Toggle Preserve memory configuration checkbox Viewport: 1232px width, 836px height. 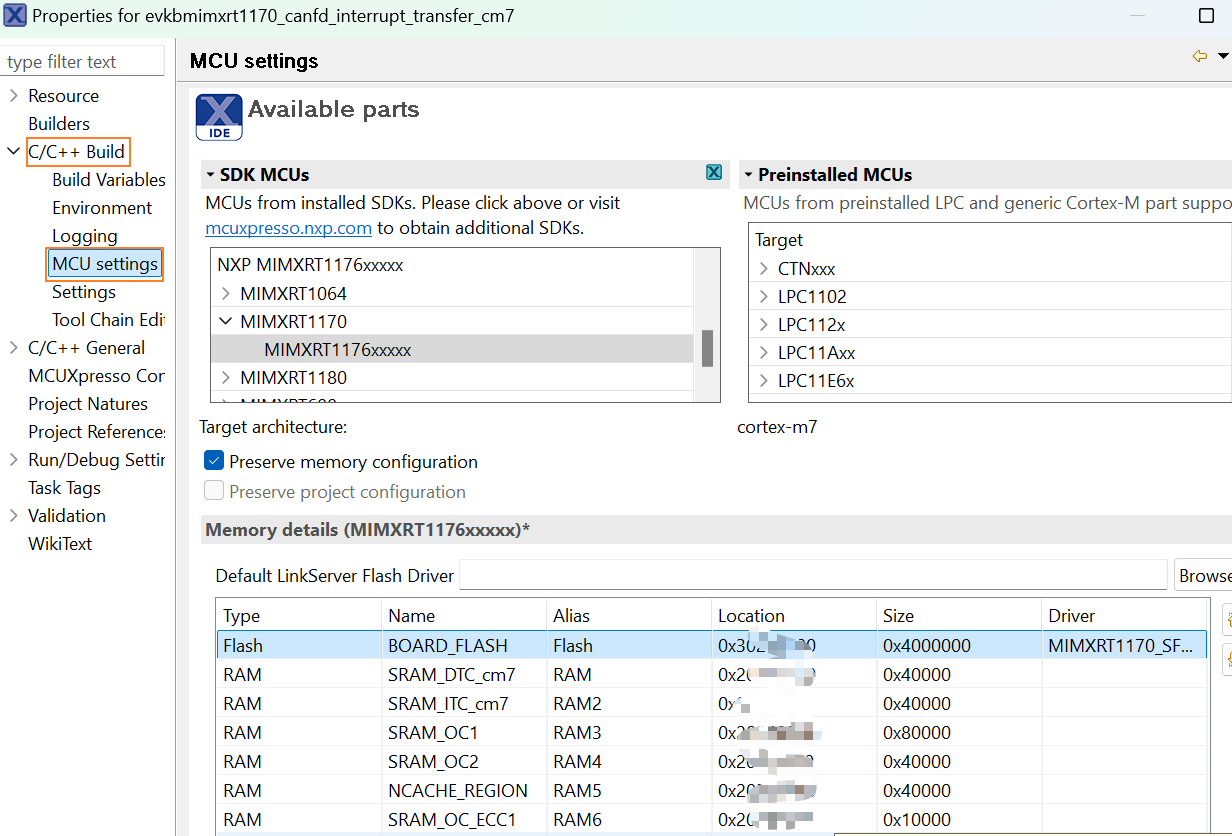pyautogui.click(x=214, y=461)
